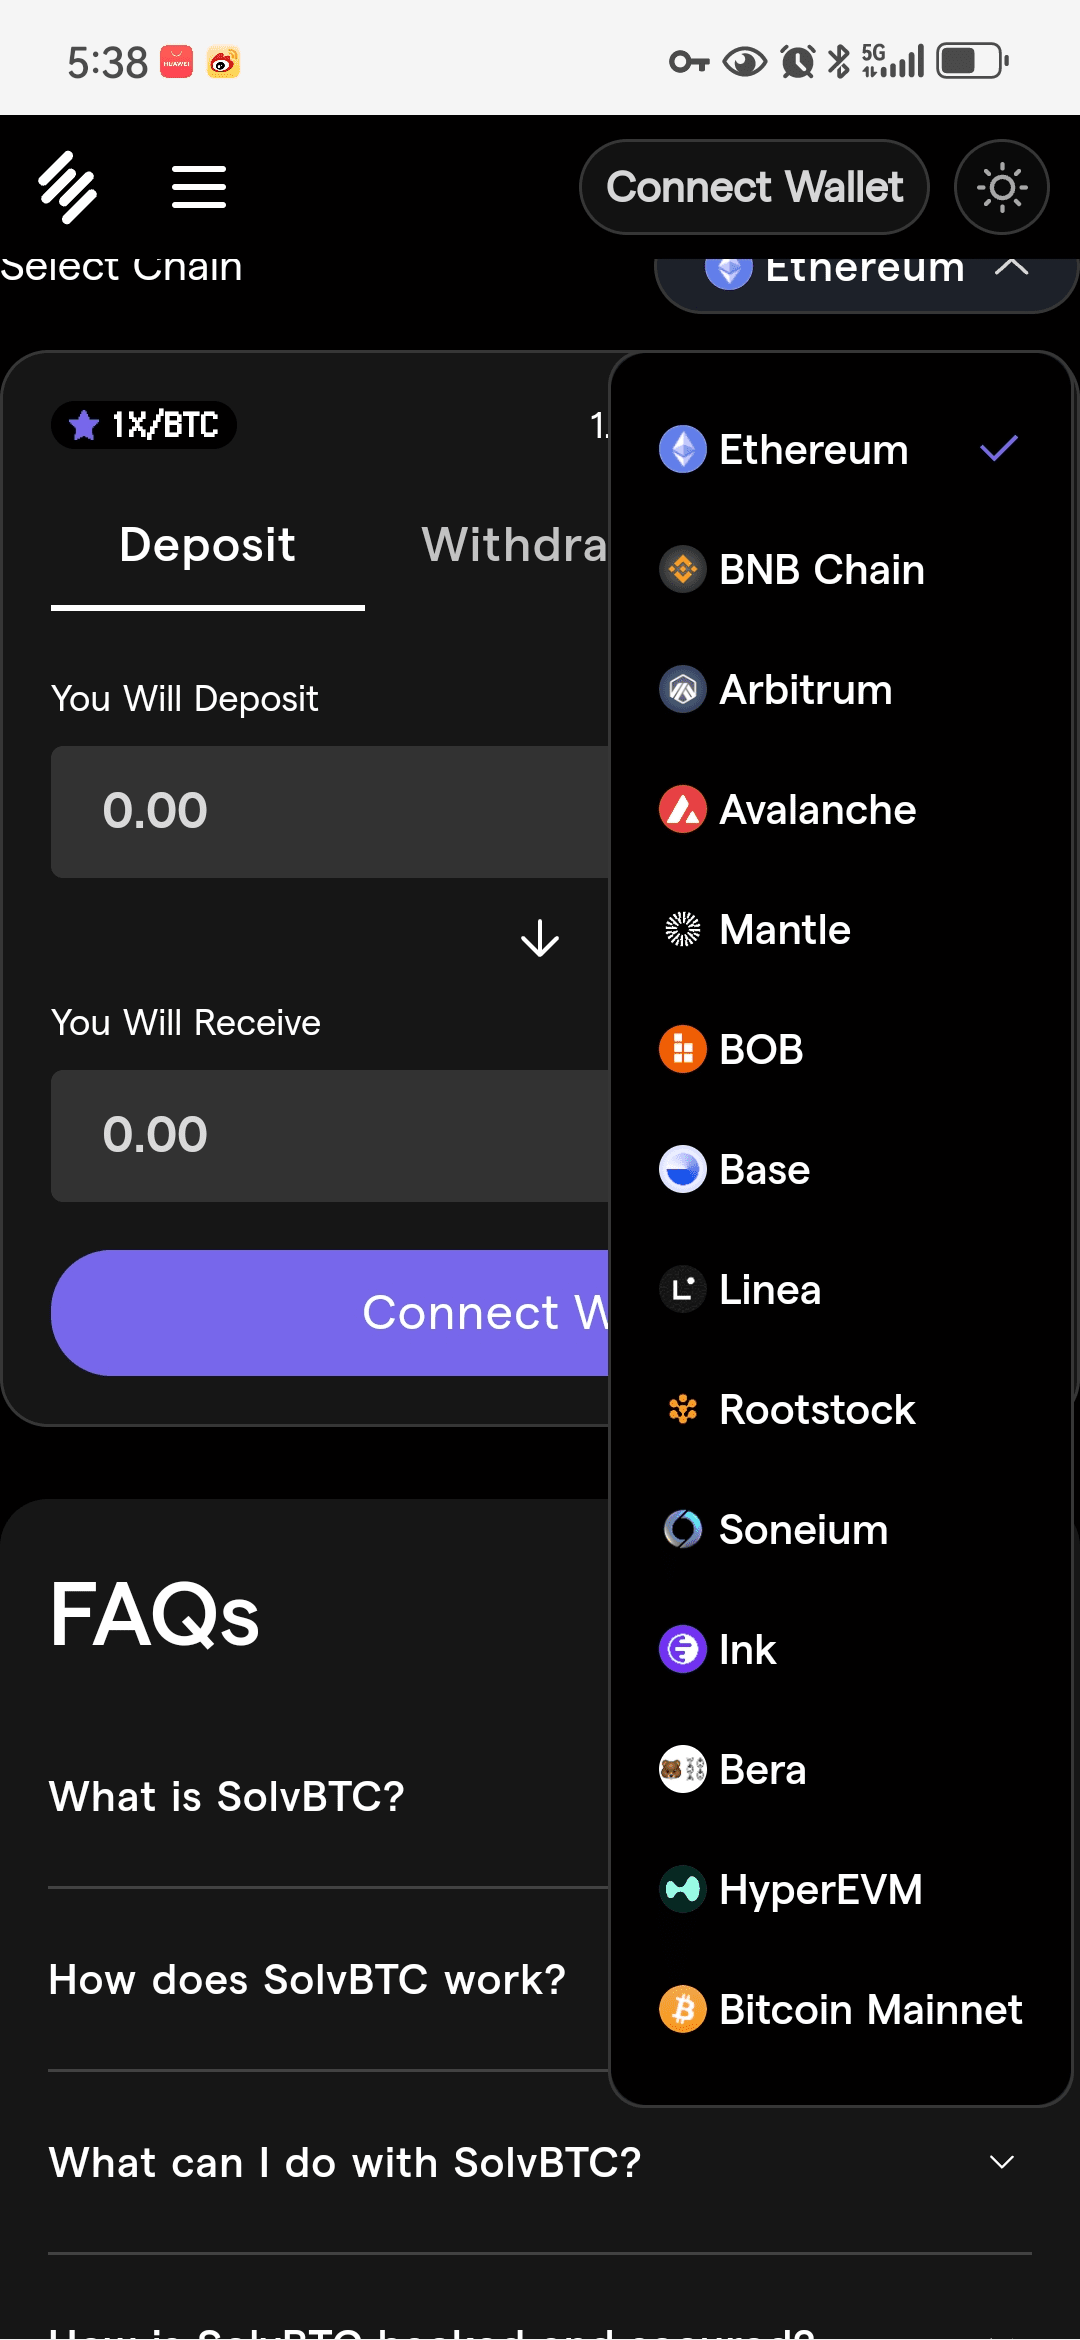
Task: Choose Mantle from the chain list
Action: (x=785, y=930)
